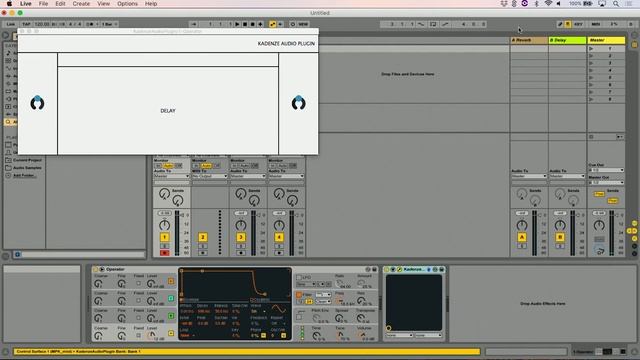
Task: Click track 3 Send B knob
Action: pyautogui.click(x=254, y=200)
